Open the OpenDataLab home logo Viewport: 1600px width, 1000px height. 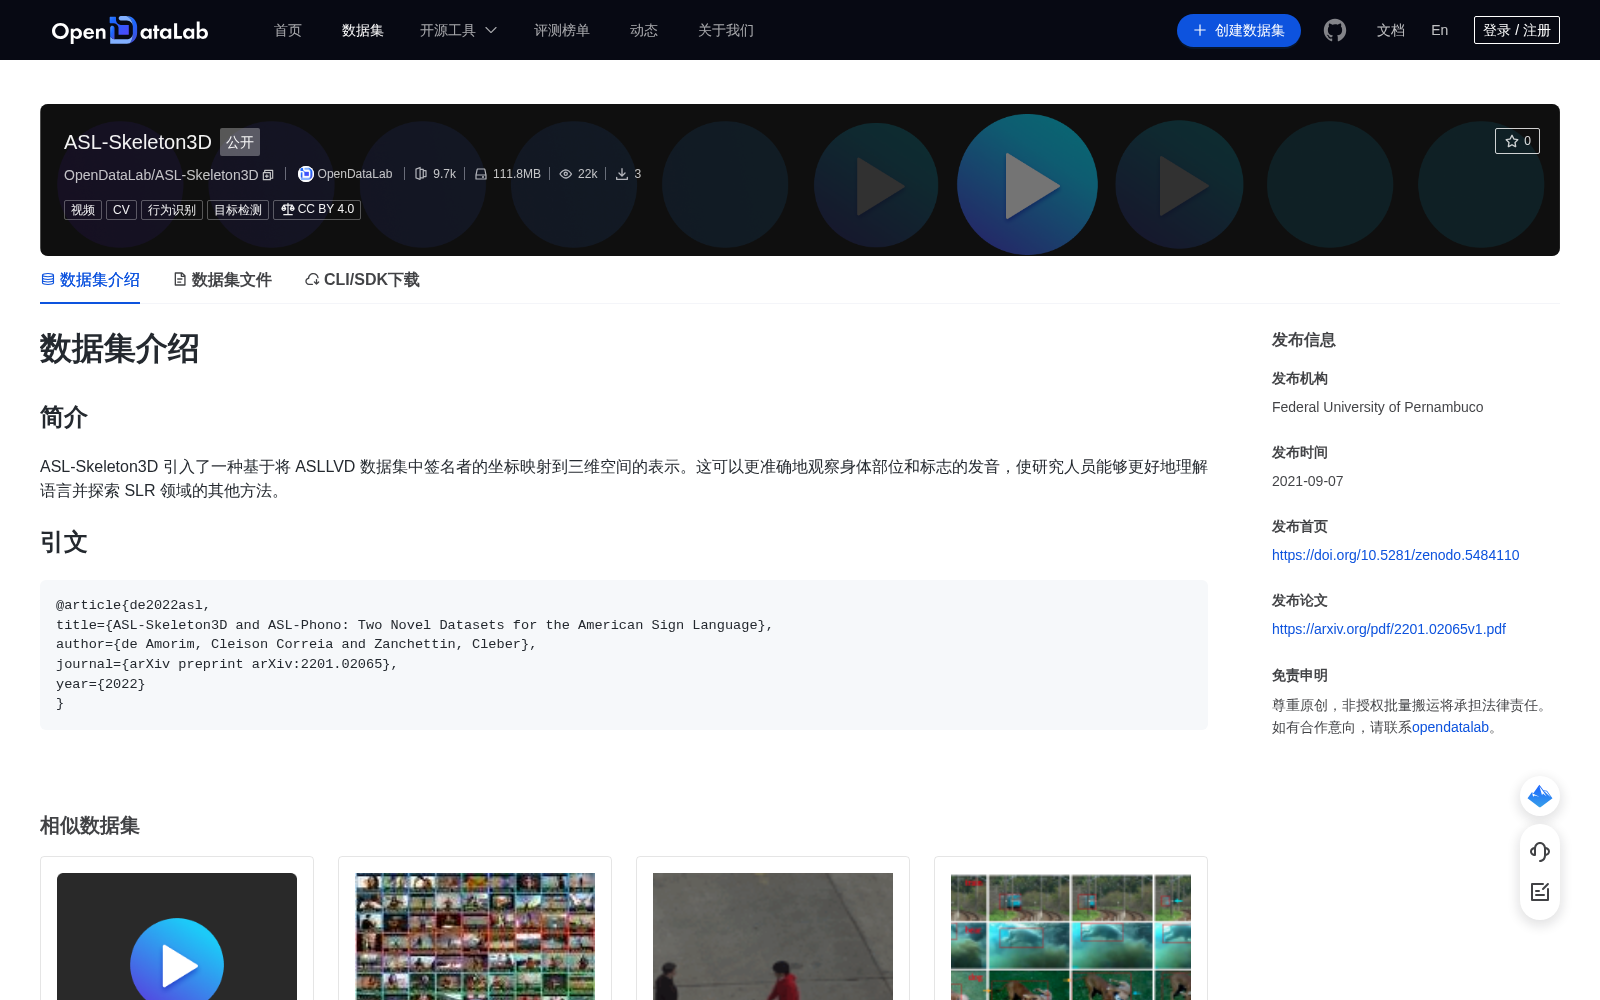pyautogui.click(x=130, y=30)
